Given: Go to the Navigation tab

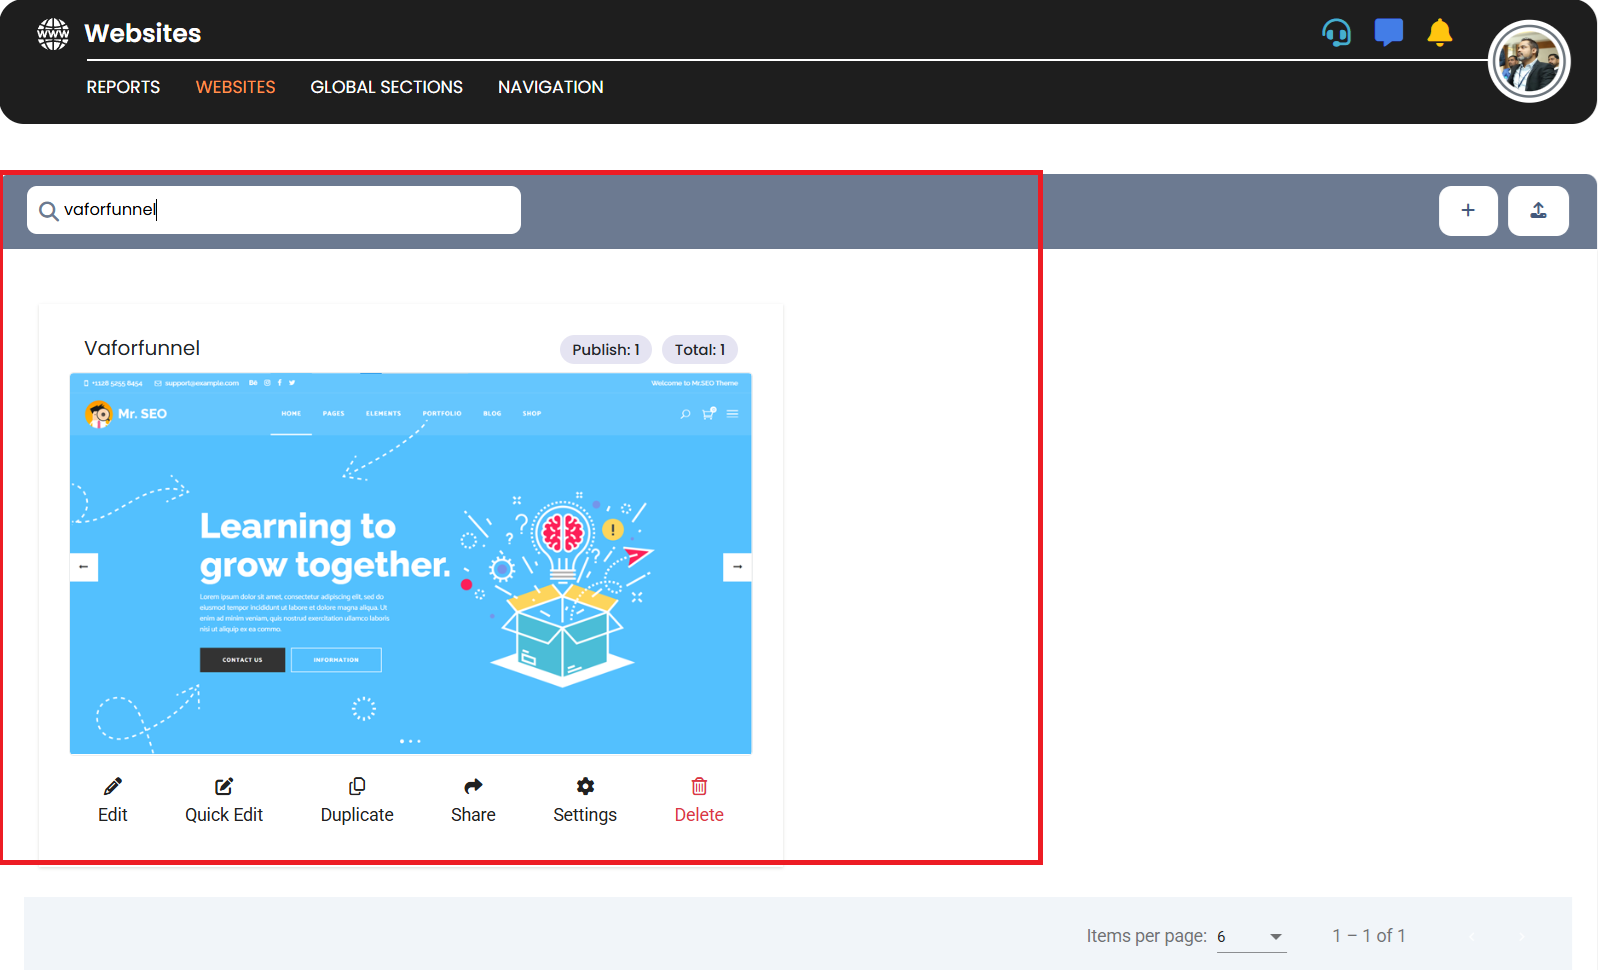Looking at the screenshot, I should [x=550, y=87].
